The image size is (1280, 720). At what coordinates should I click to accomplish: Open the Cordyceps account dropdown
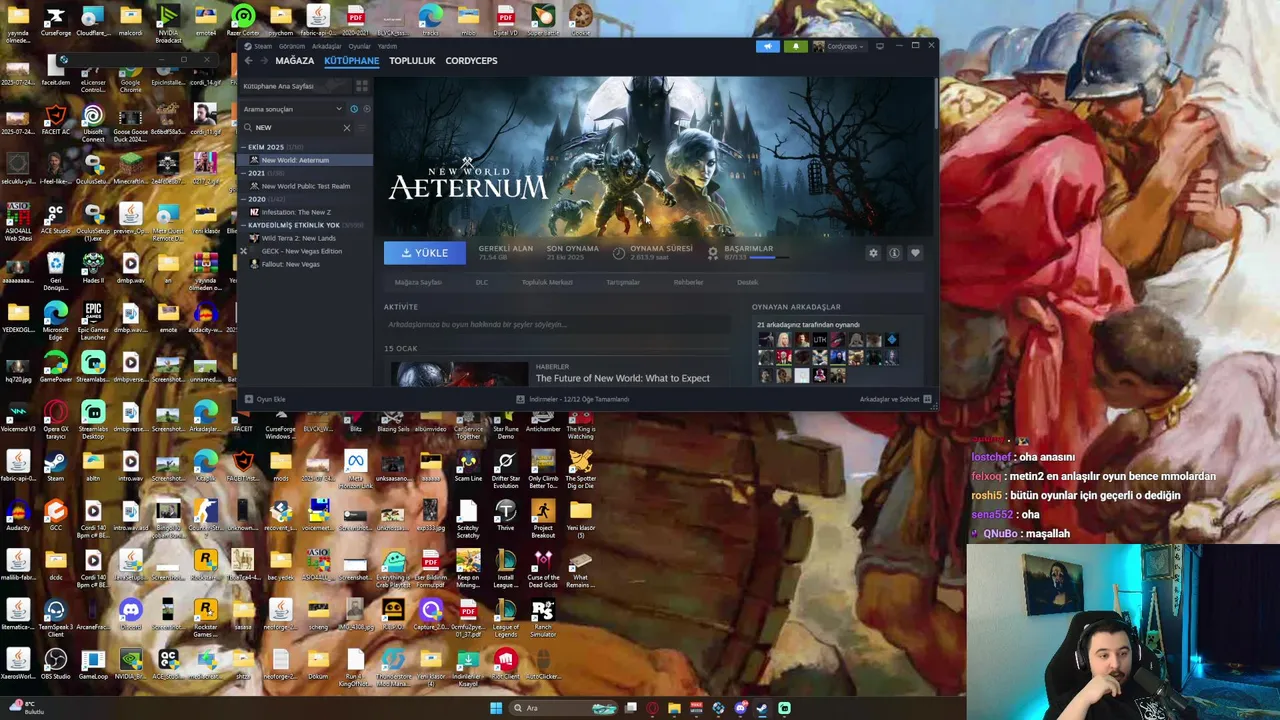[x=839, y=46]
